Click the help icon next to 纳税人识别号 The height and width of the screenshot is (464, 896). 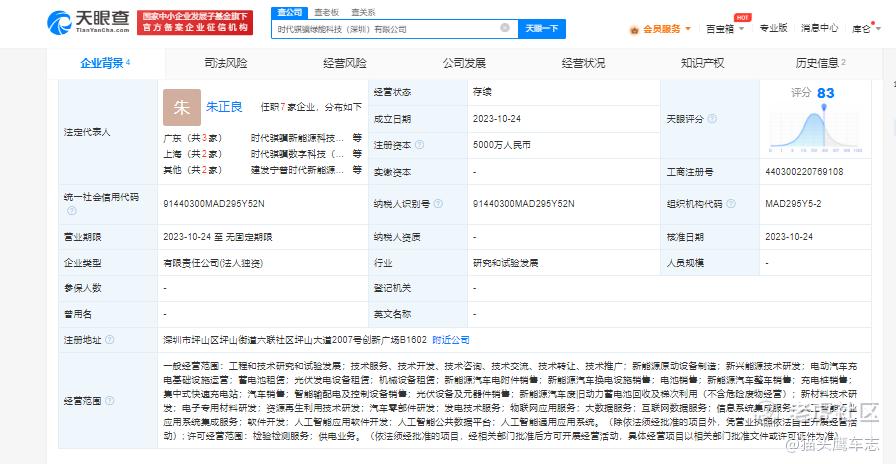438,203
